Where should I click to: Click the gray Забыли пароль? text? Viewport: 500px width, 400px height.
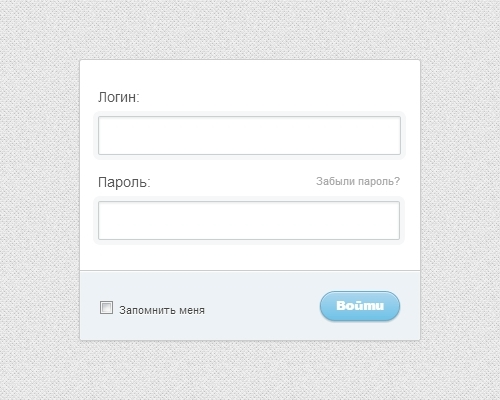pyautogui.click(x=358, y=181)
